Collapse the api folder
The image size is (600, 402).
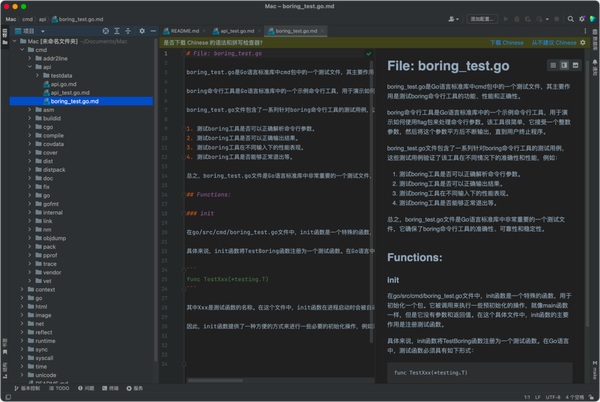tap(30, 67)
